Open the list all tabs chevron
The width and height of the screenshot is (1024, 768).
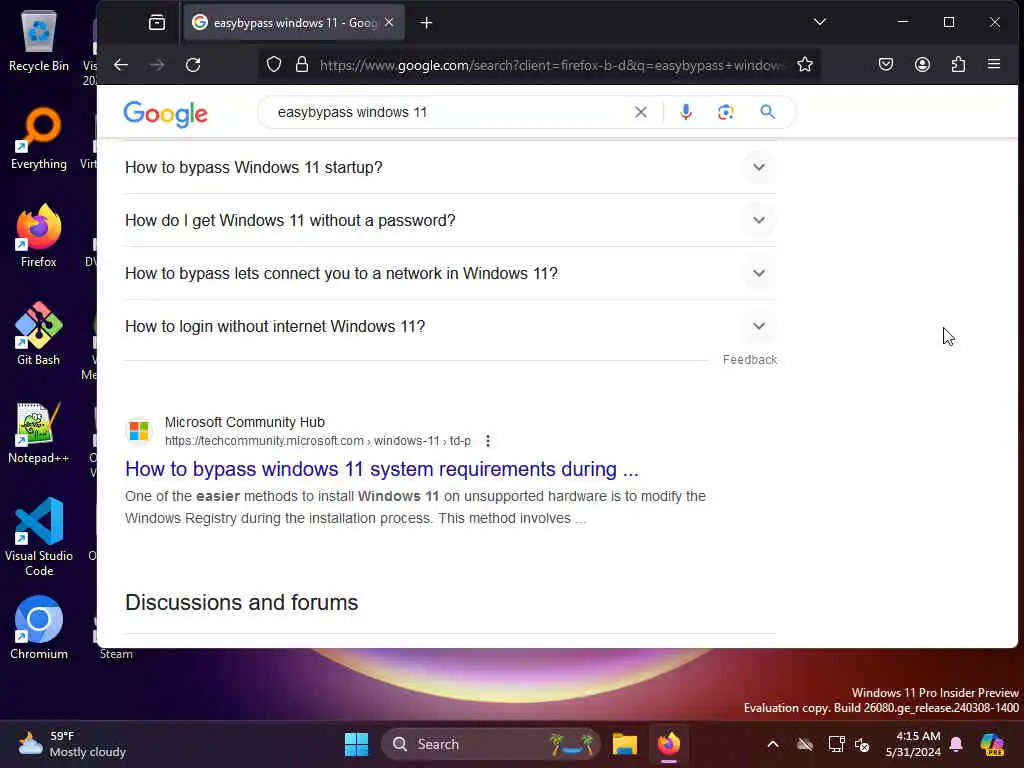point(820,22)
